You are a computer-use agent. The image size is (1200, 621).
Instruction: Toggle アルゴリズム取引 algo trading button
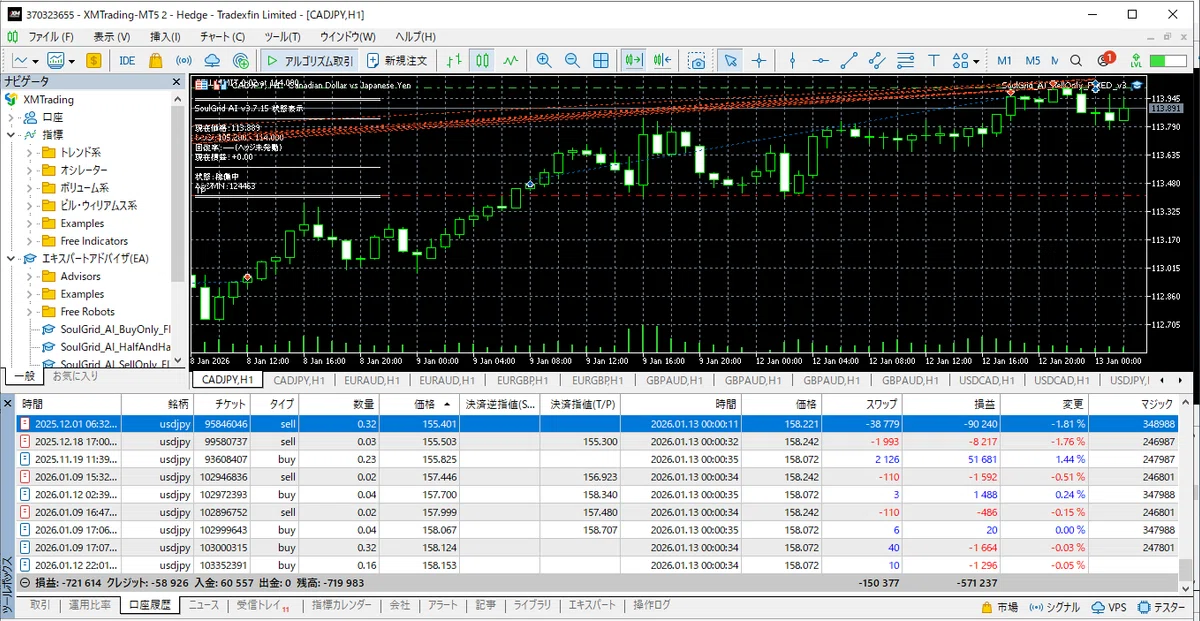pyautogui.click(x=307, y=60)
